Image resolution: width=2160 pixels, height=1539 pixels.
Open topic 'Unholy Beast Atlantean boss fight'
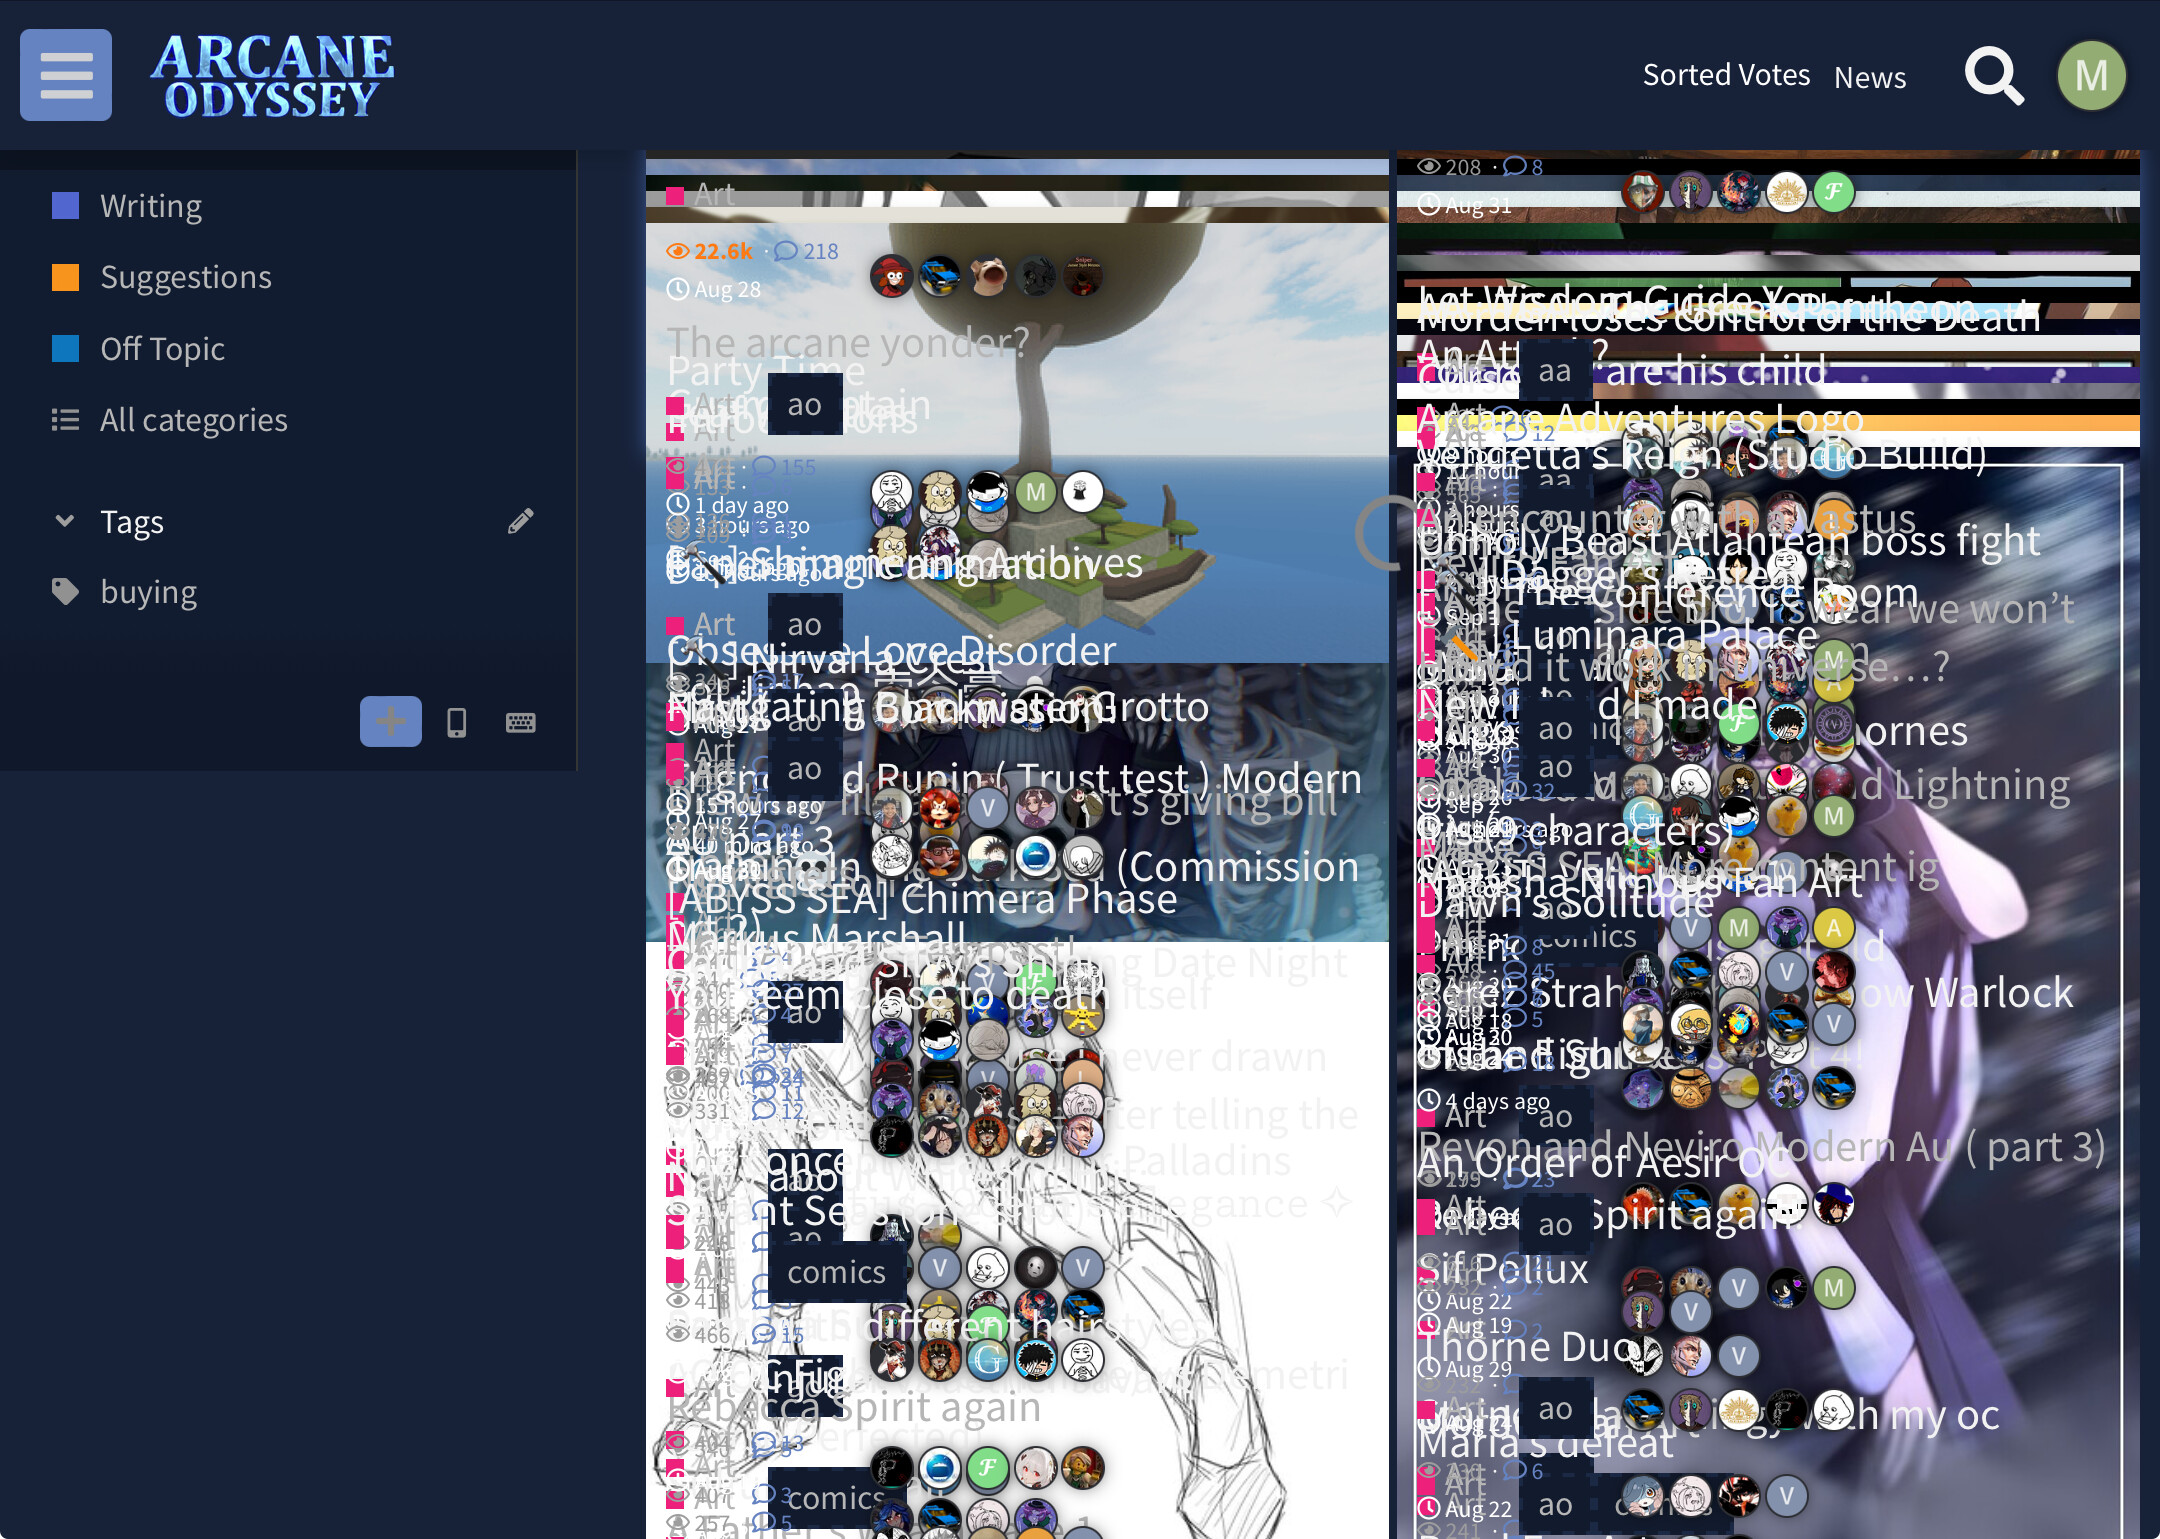[1729, 541]
